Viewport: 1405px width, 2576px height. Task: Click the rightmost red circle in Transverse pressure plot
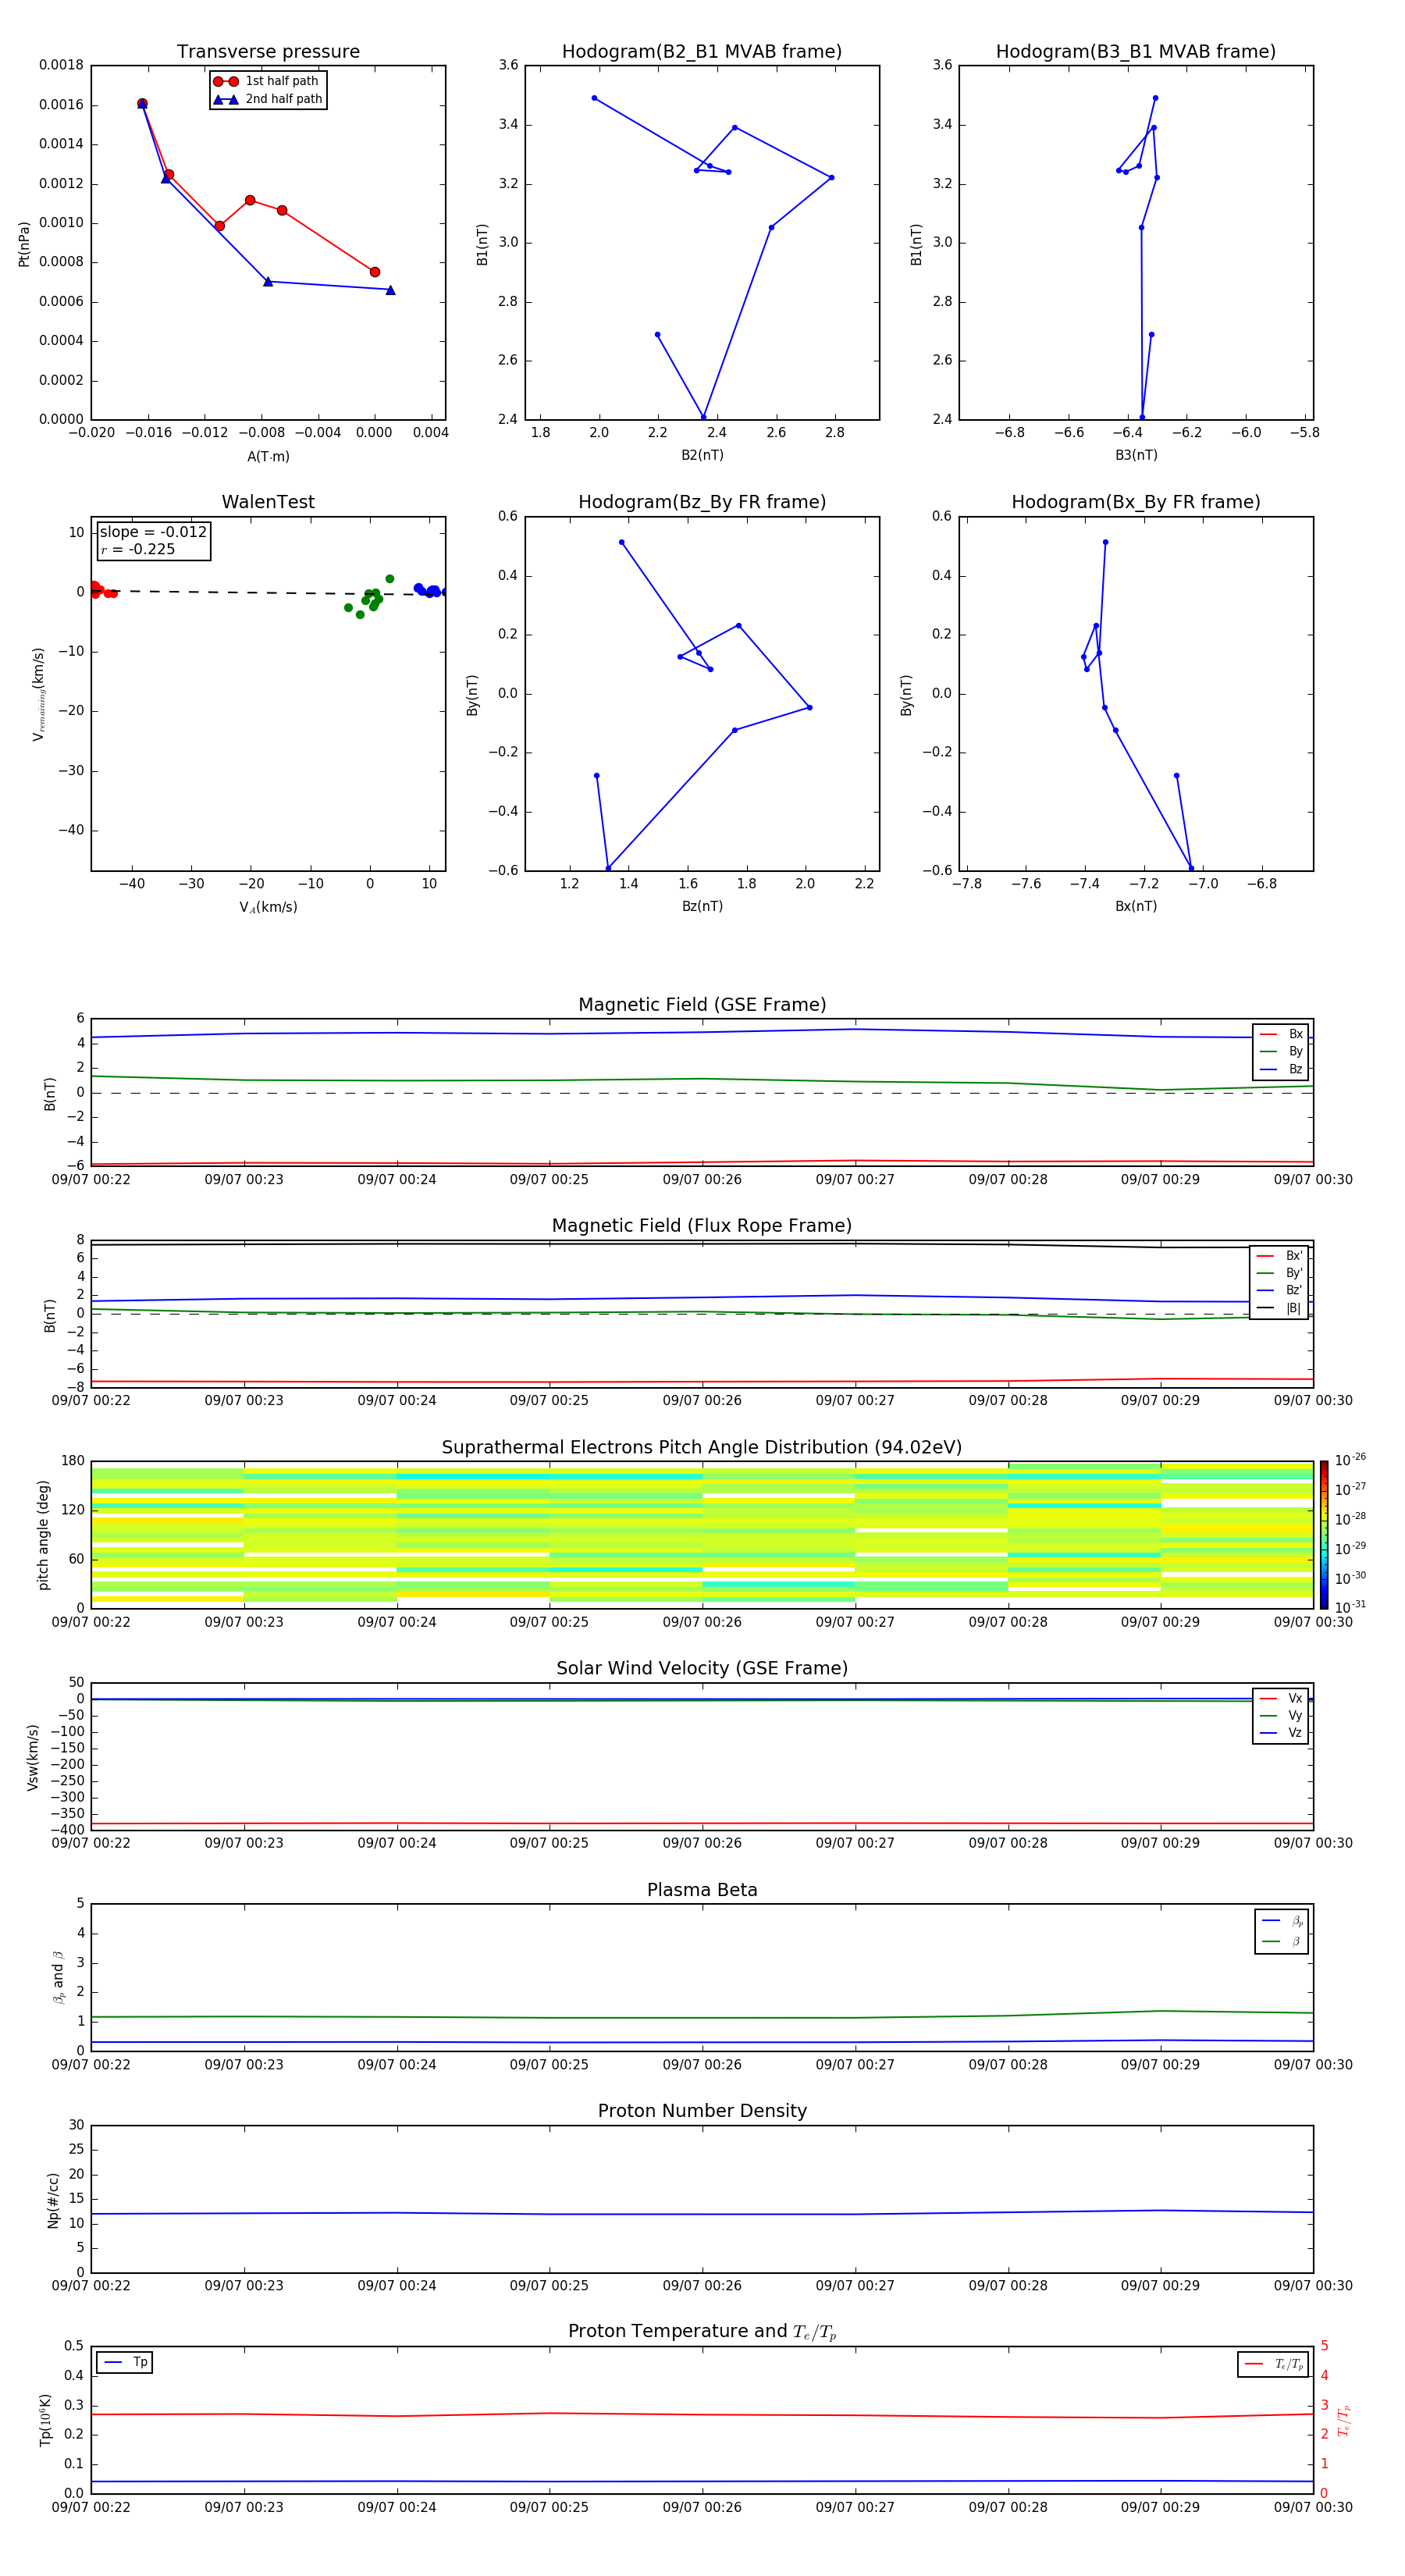tap(375, 272)
